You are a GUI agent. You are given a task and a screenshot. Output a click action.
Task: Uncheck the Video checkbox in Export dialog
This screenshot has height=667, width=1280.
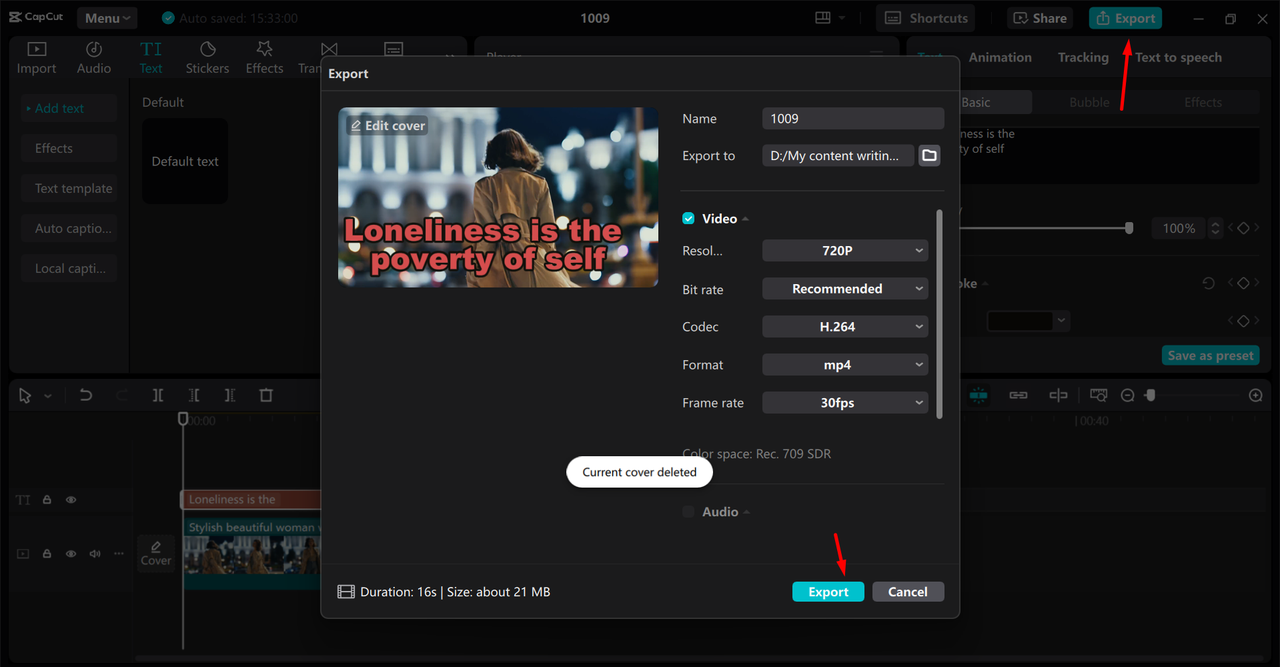pos(688,218)
